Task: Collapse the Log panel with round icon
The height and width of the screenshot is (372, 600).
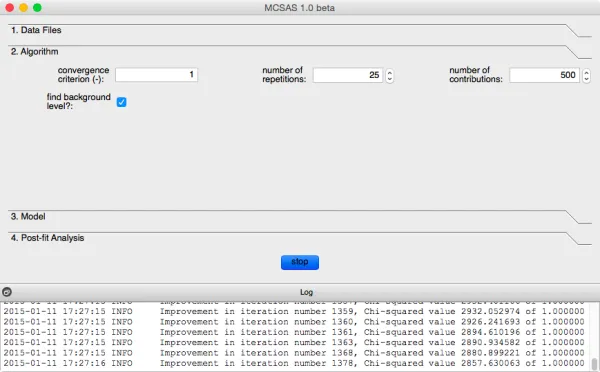Action: pyautogui.click(x=7, y=292)
